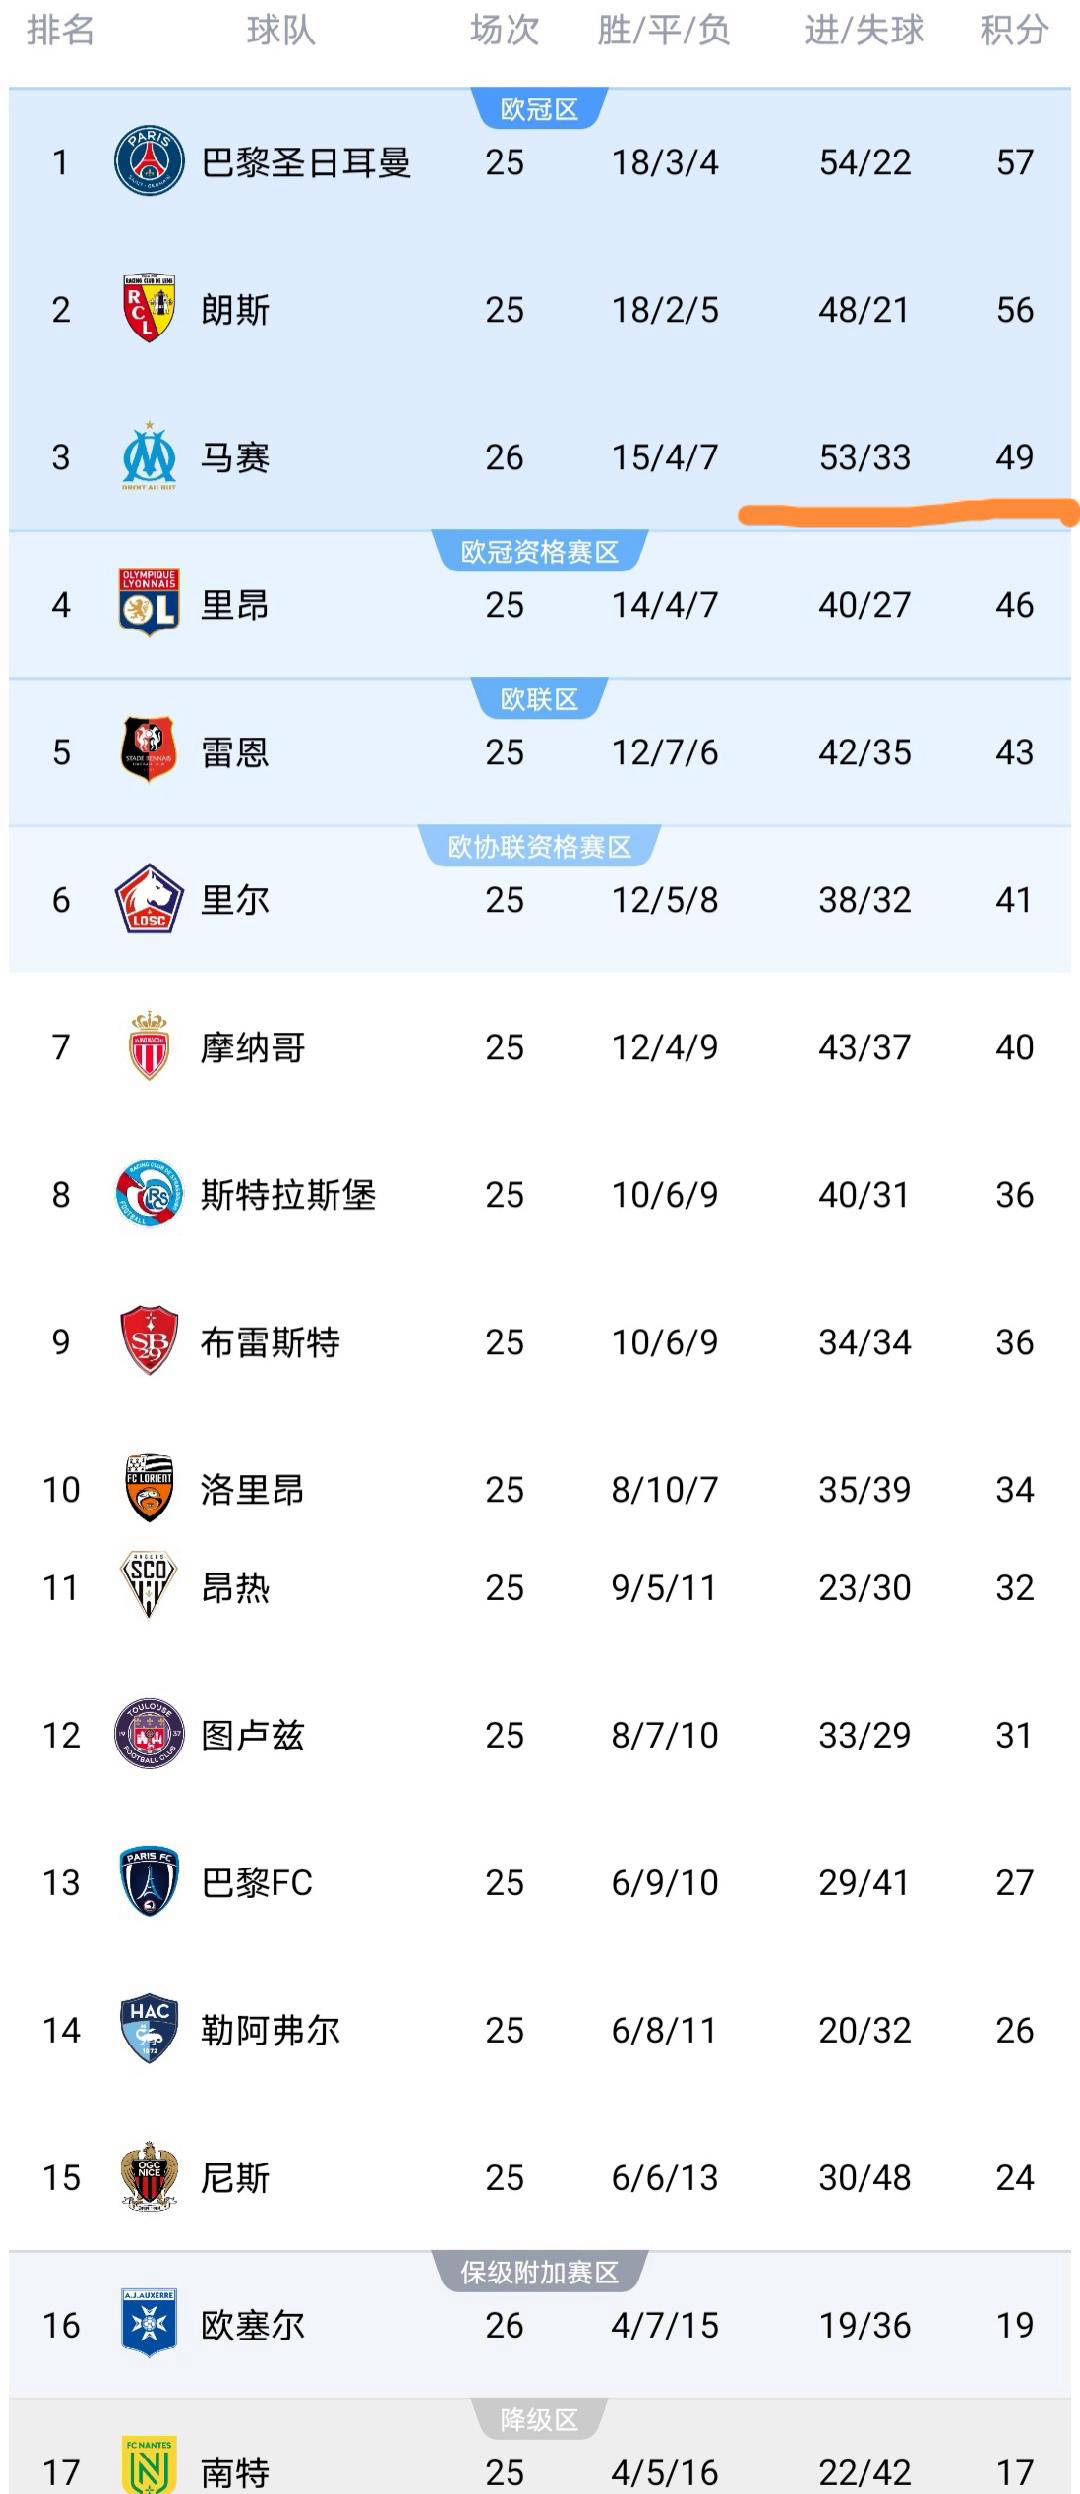Image resolution: width=1080 pixels, height=2494 pixels.
Task: Tap the RC Lens team logo
Action: coord(149,309)
